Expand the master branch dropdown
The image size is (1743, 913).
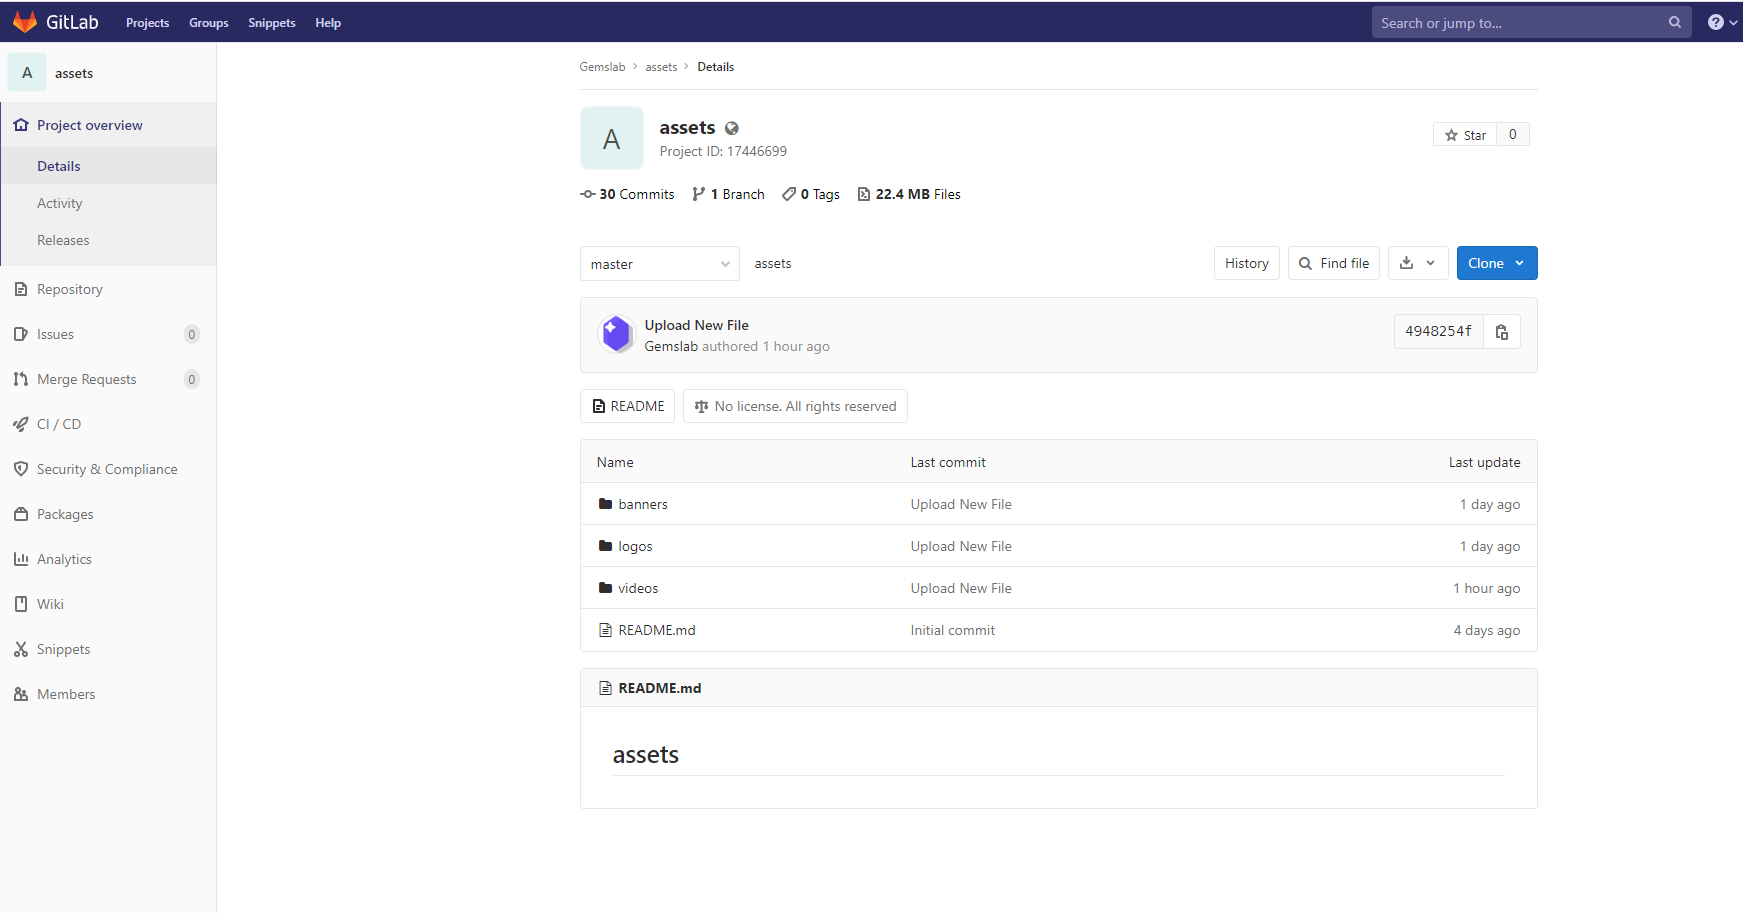pyautogui.click(x=659, y=264)
